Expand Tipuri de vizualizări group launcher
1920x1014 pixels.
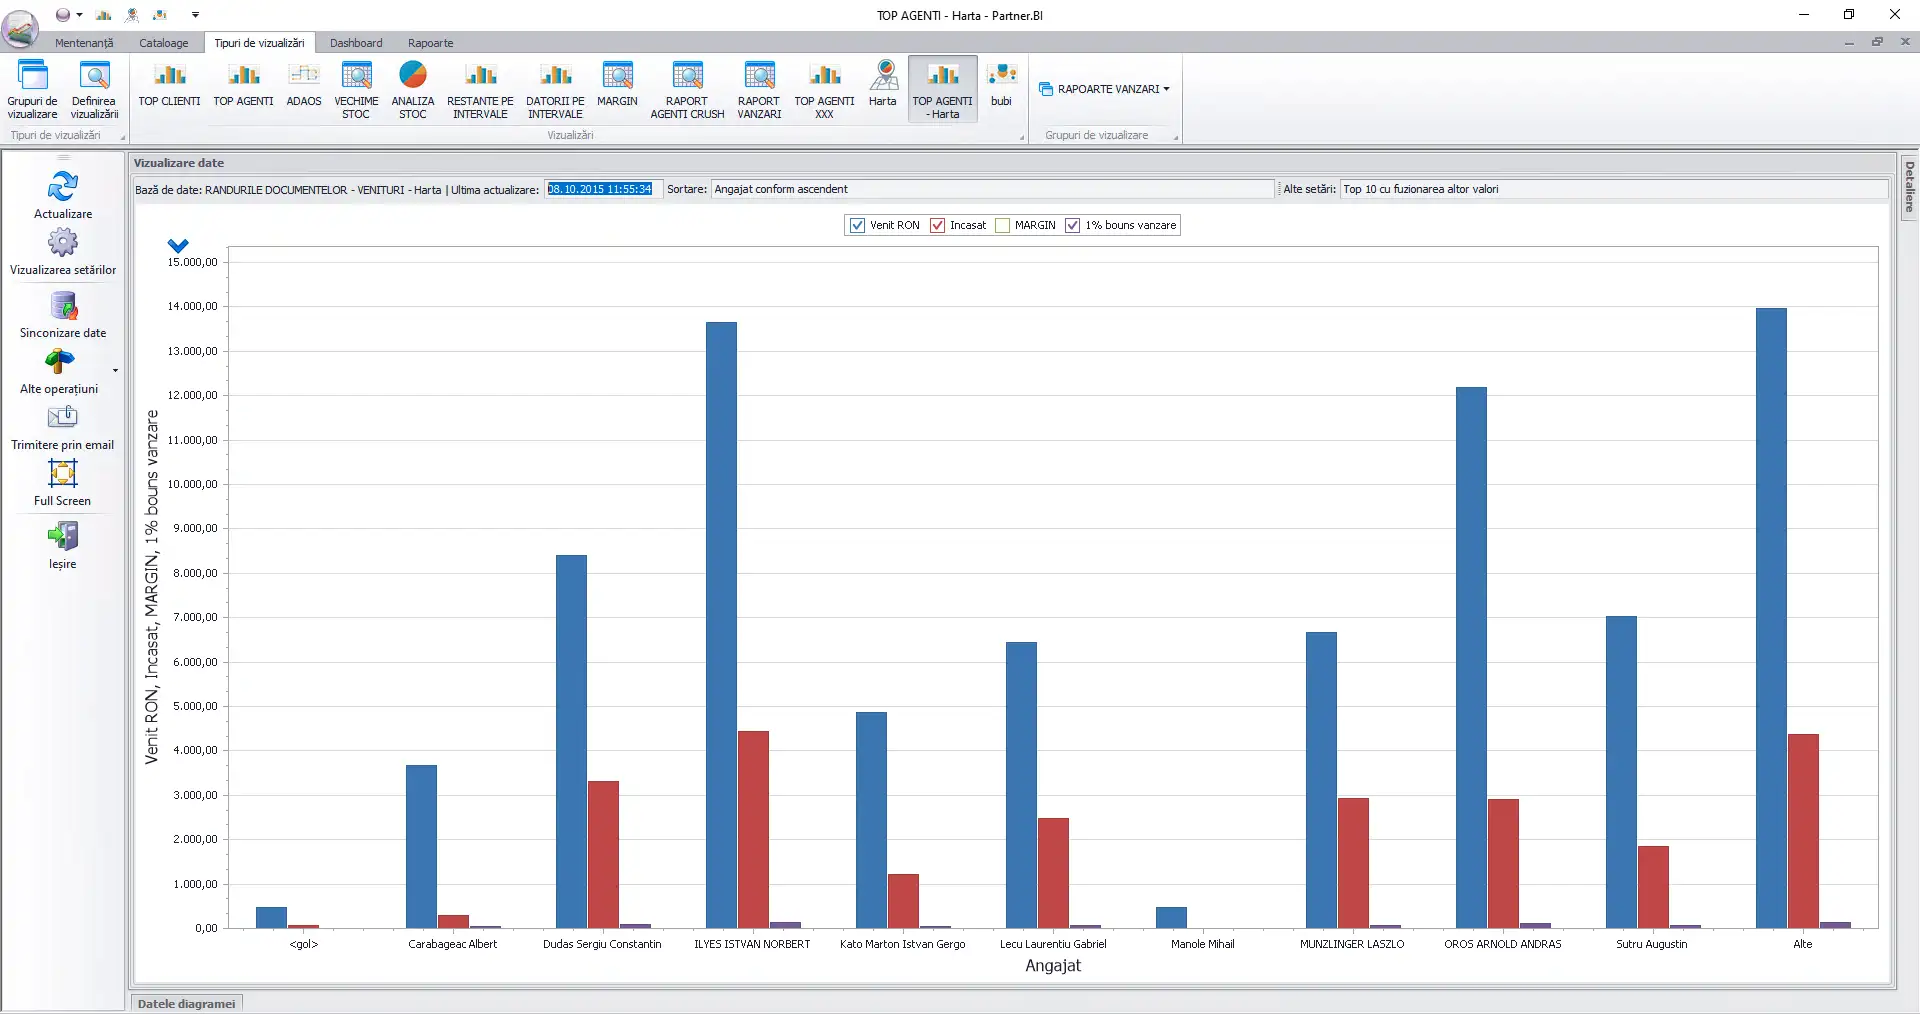123,137
